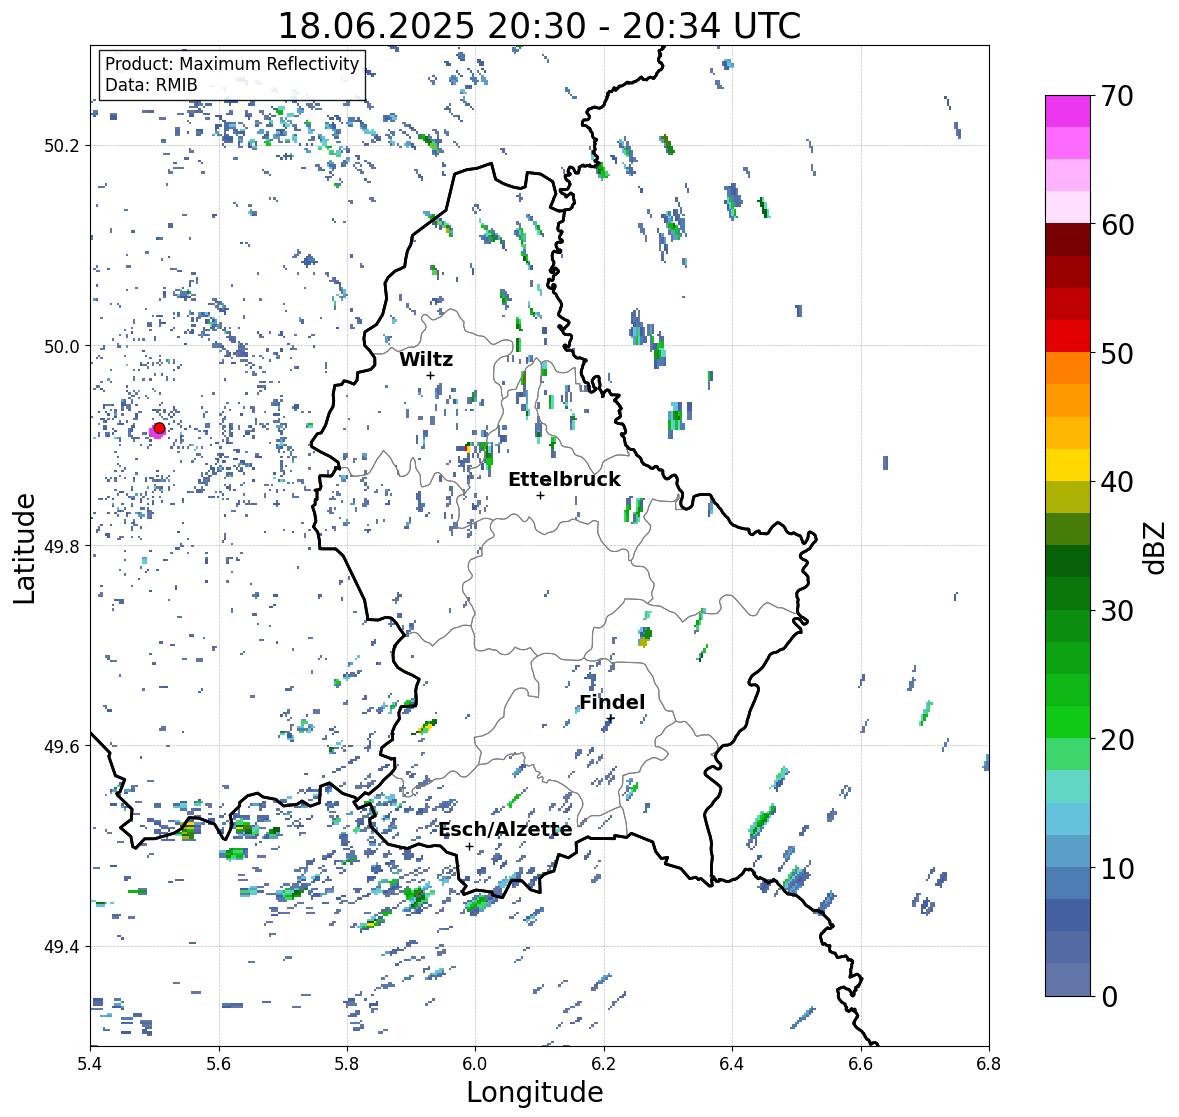Click the latitude tick label 49.4
Viewport: 1179px width, 1117px height.
coord(62,946)
